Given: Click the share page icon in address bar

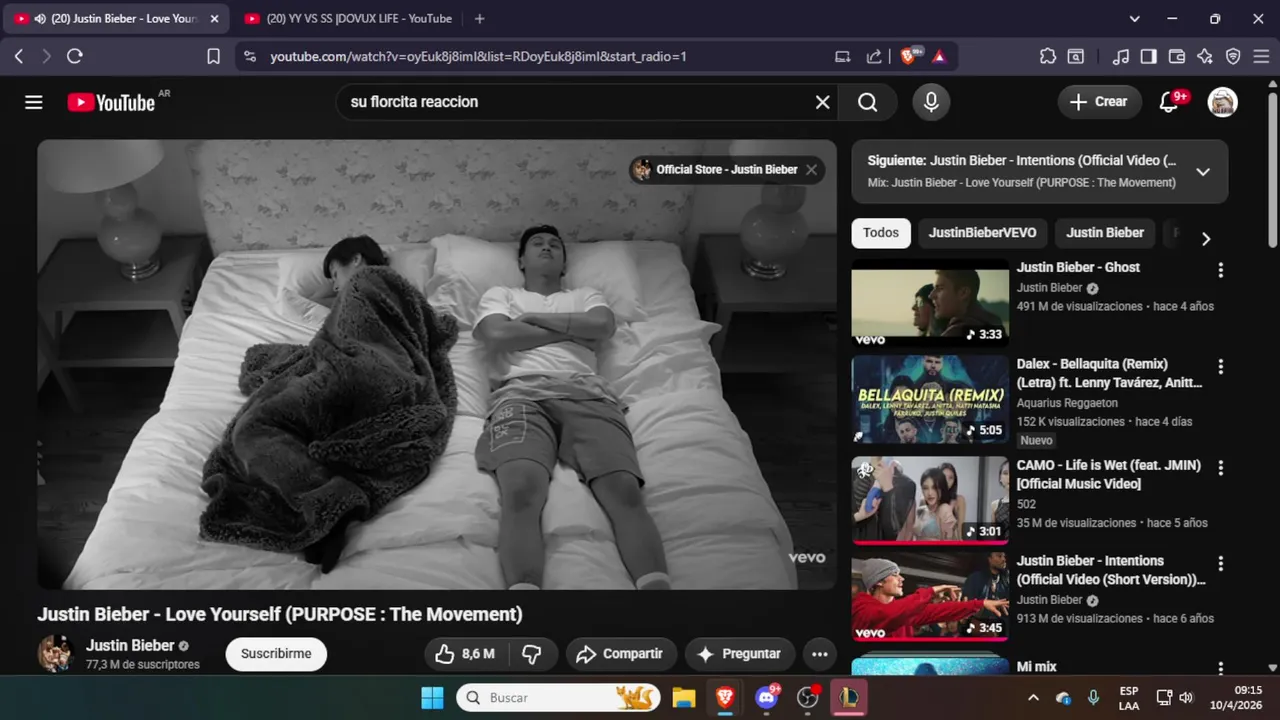Looking at the screenshot, I should coord(874,57).
